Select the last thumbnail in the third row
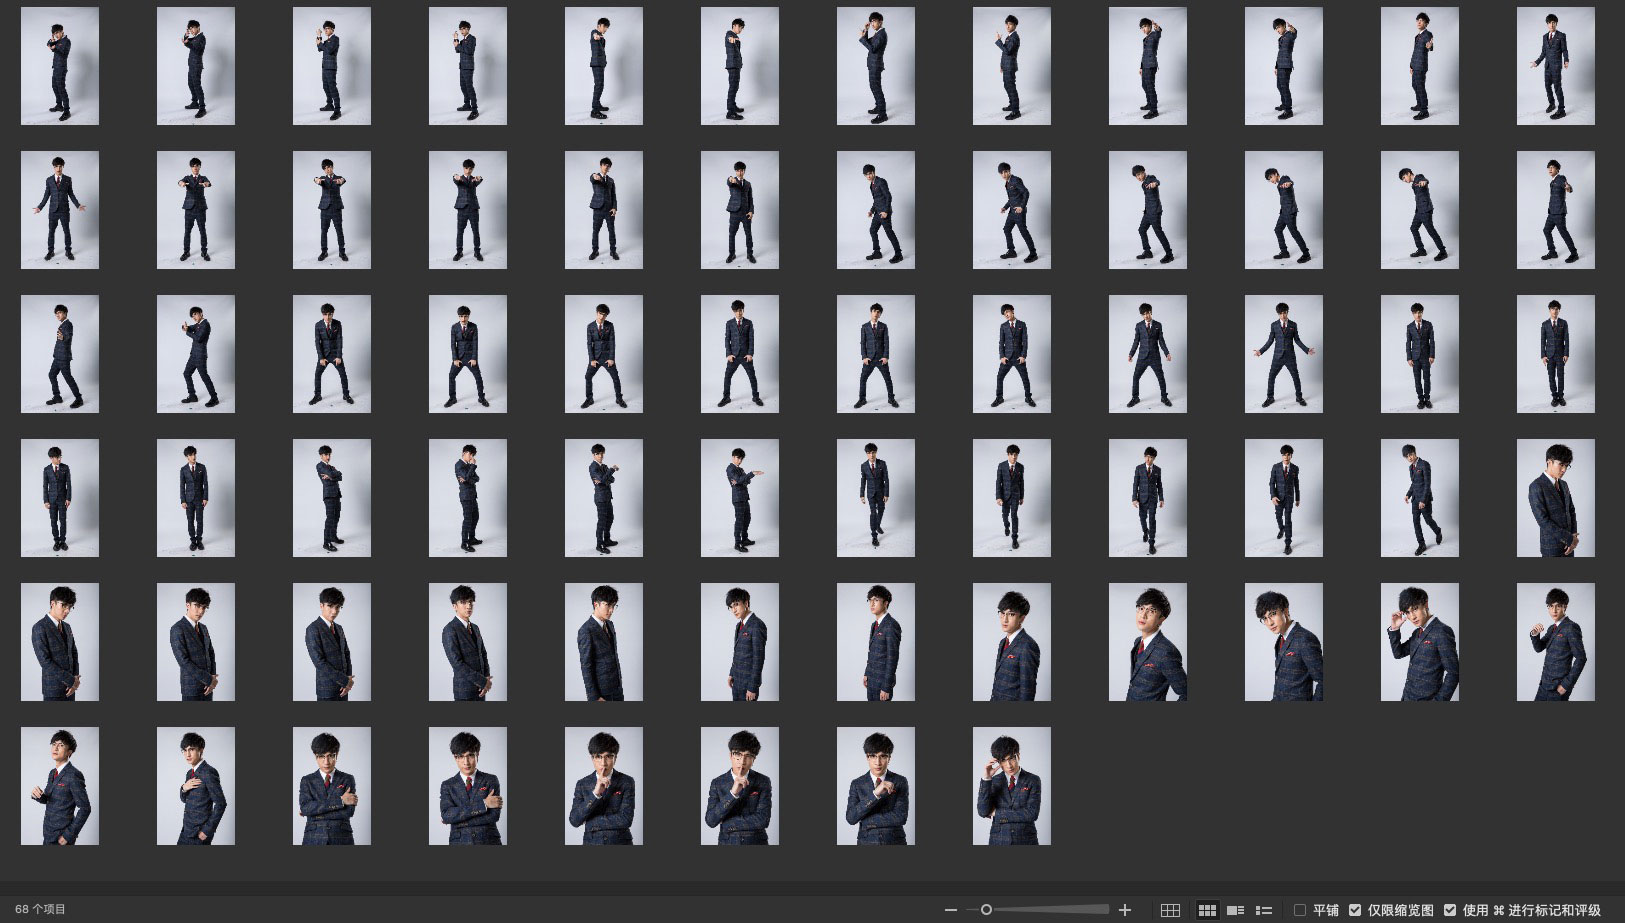Viewport: 1625px width, 923px height. [x=1555, y=354]
